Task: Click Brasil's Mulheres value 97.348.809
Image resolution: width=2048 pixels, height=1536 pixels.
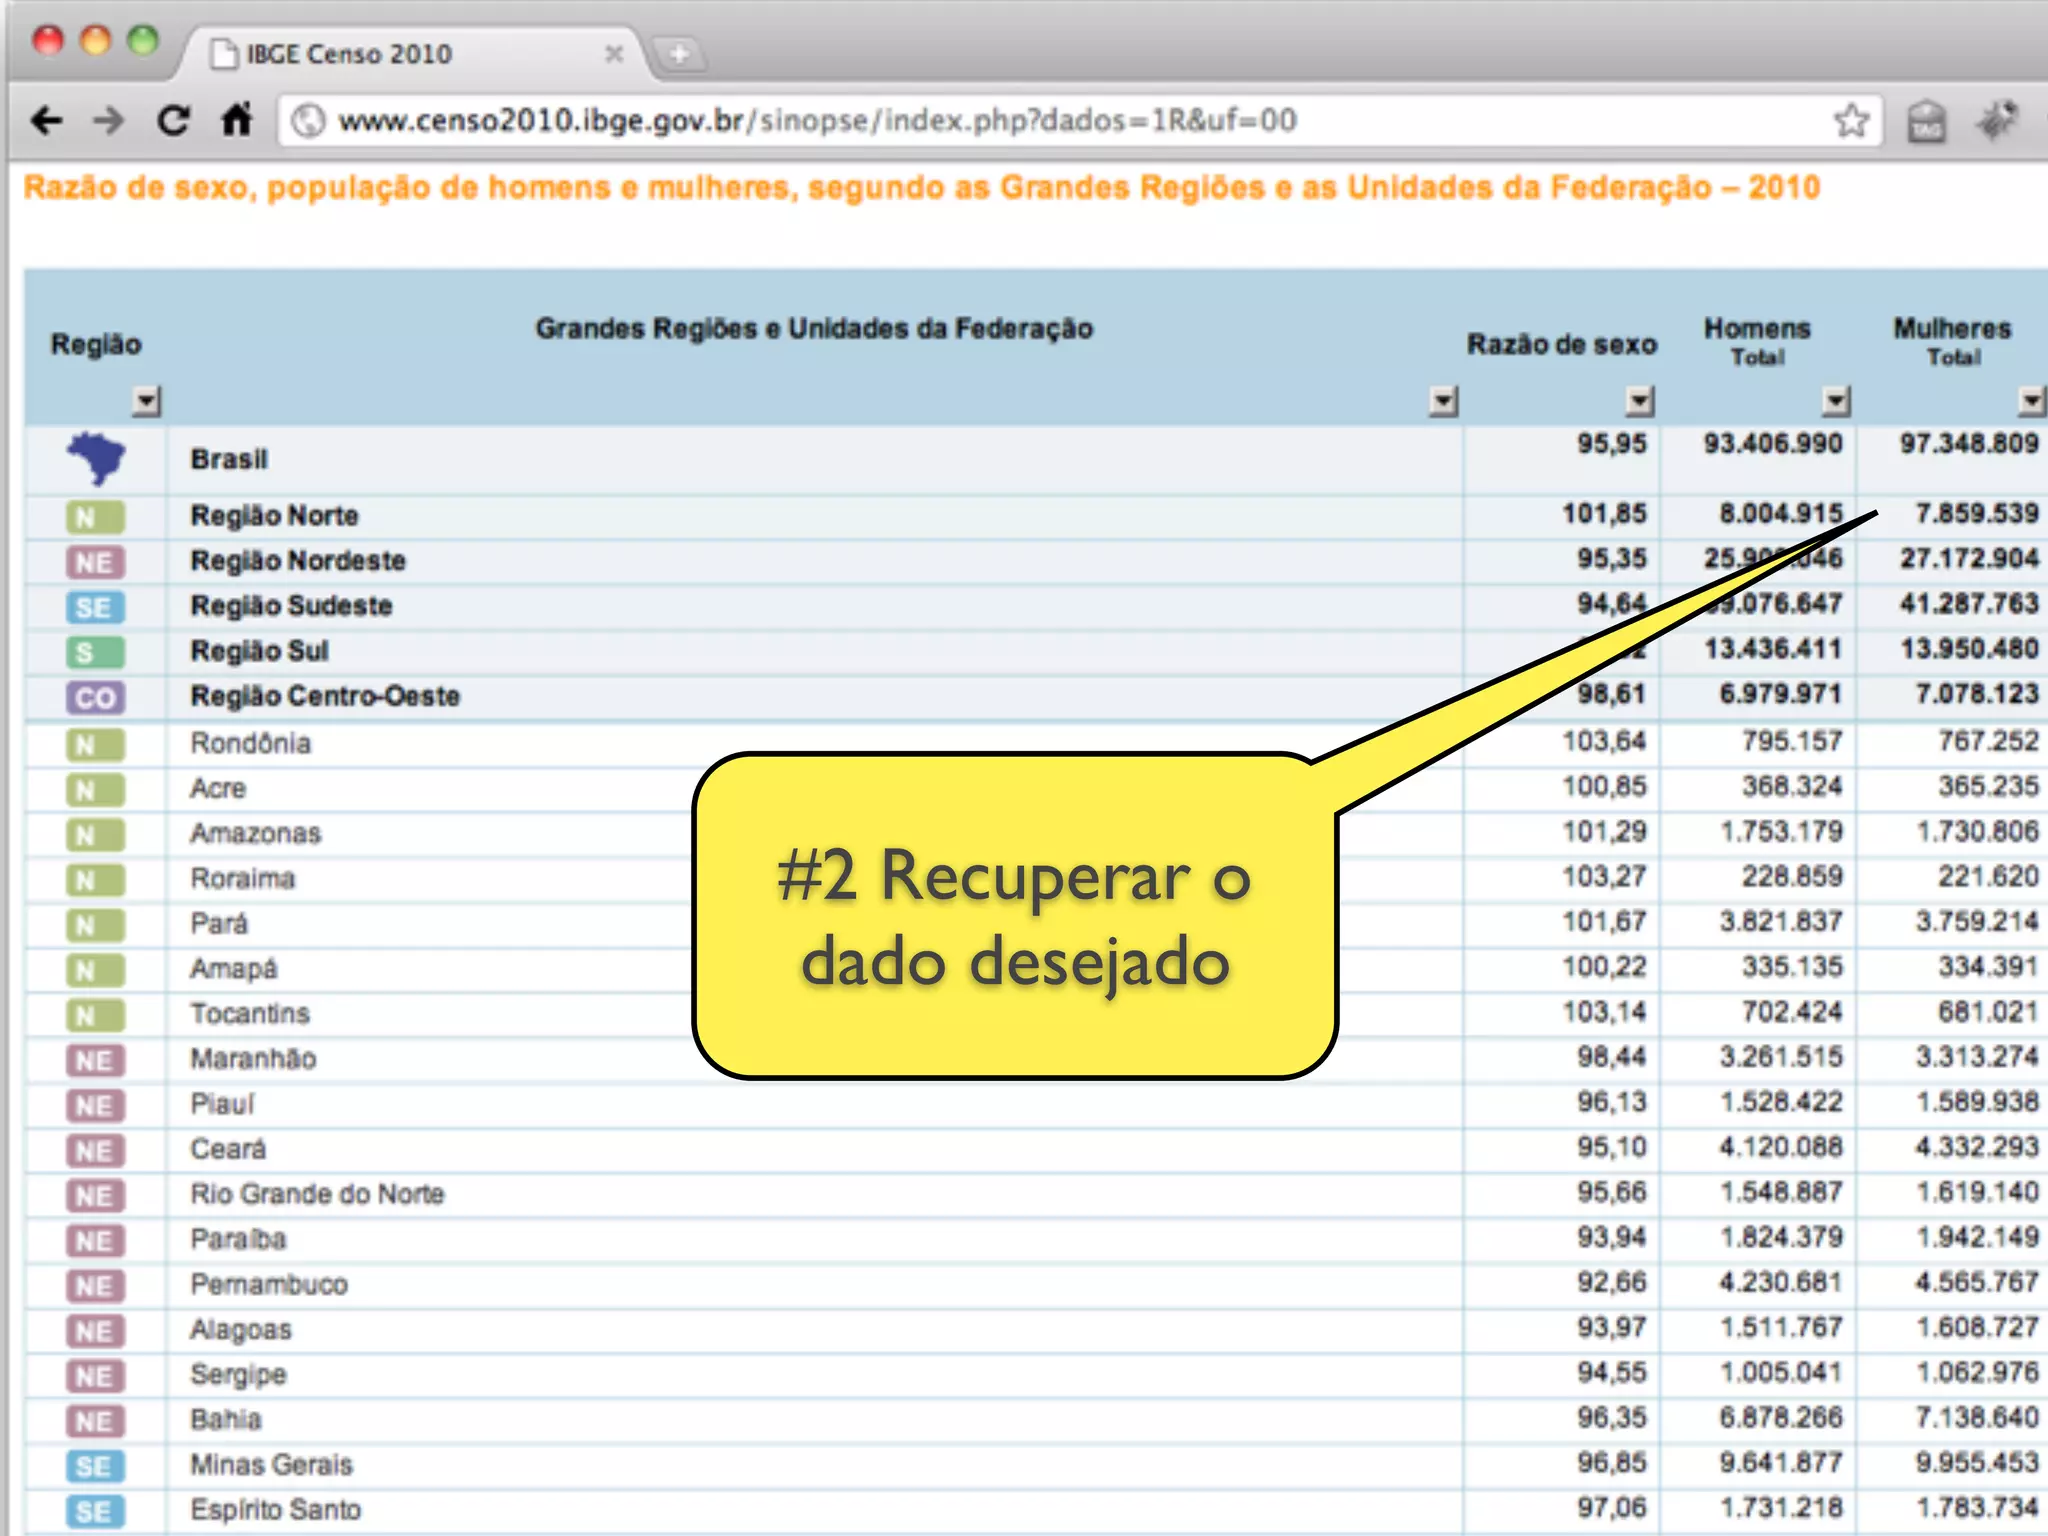Action: [x=1968, y=443]
